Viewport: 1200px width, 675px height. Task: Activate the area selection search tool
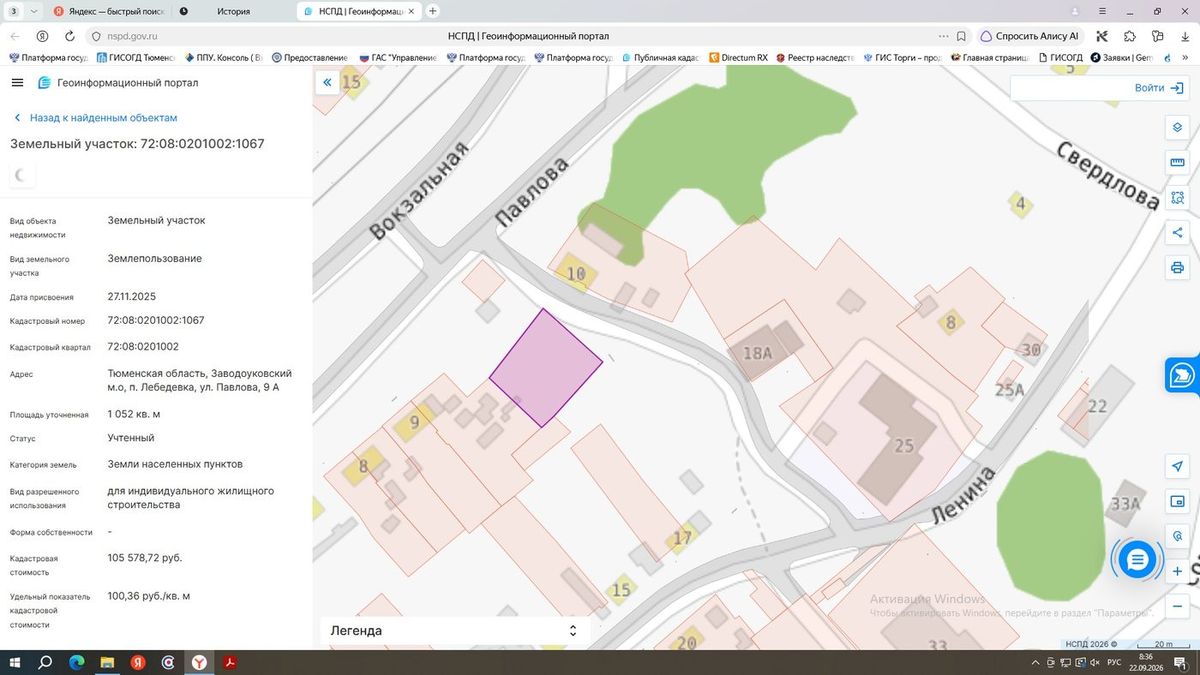1177,198
